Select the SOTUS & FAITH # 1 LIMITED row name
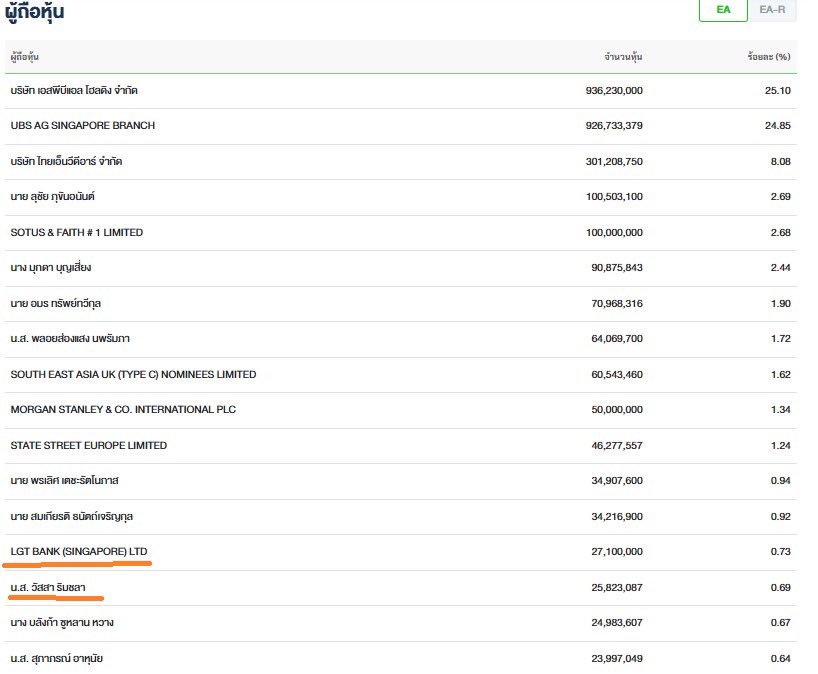 [x=77, y=233]
